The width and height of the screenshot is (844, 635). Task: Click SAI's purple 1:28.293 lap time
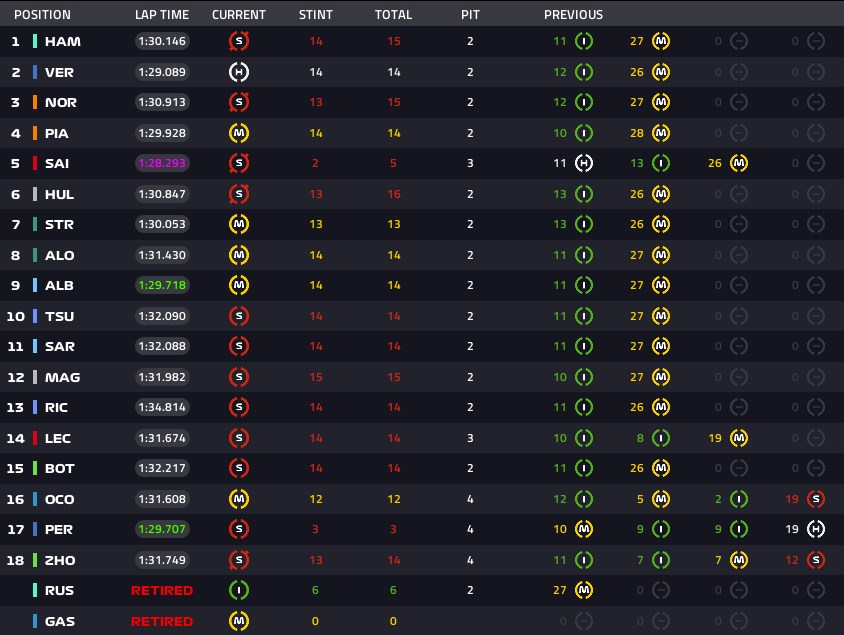[162, 163]
